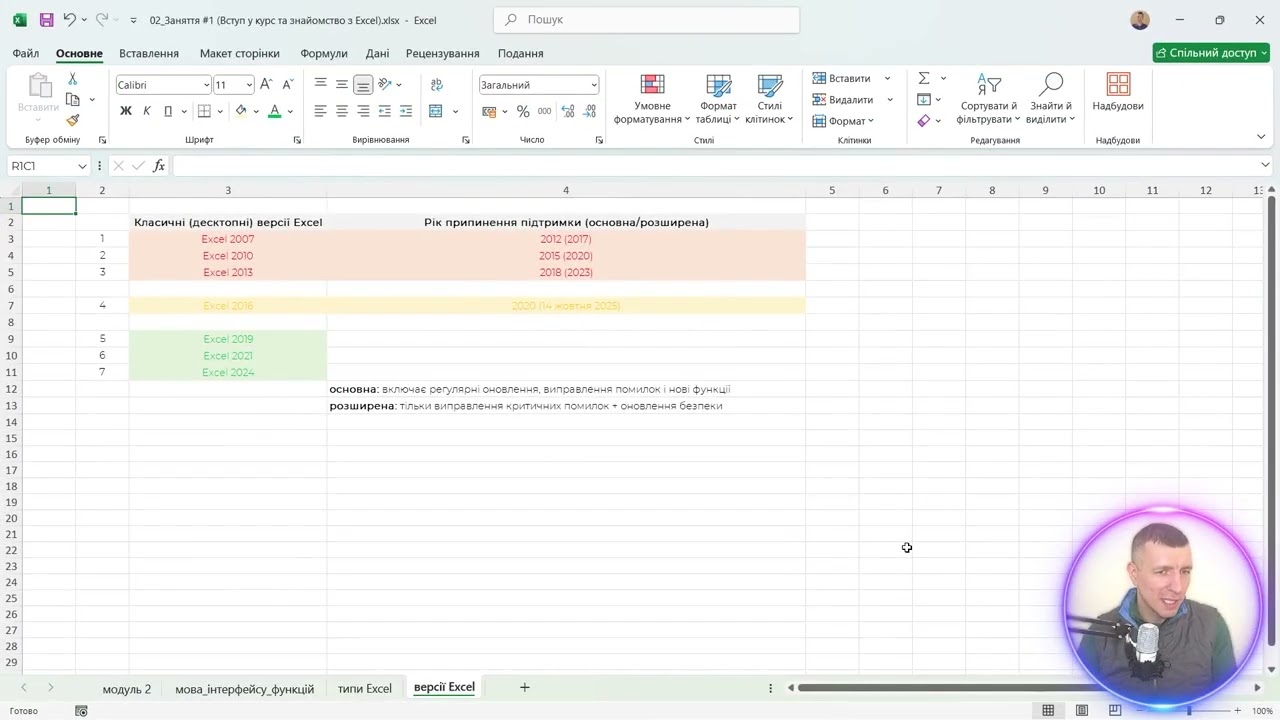
Task: Align text to middle of cell
Action: [342, 84]
